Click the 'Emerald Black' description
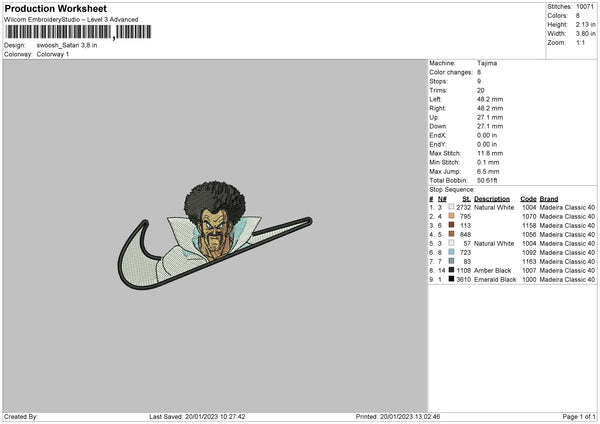This screenshot has height=424, width=600. pos(495,279)
